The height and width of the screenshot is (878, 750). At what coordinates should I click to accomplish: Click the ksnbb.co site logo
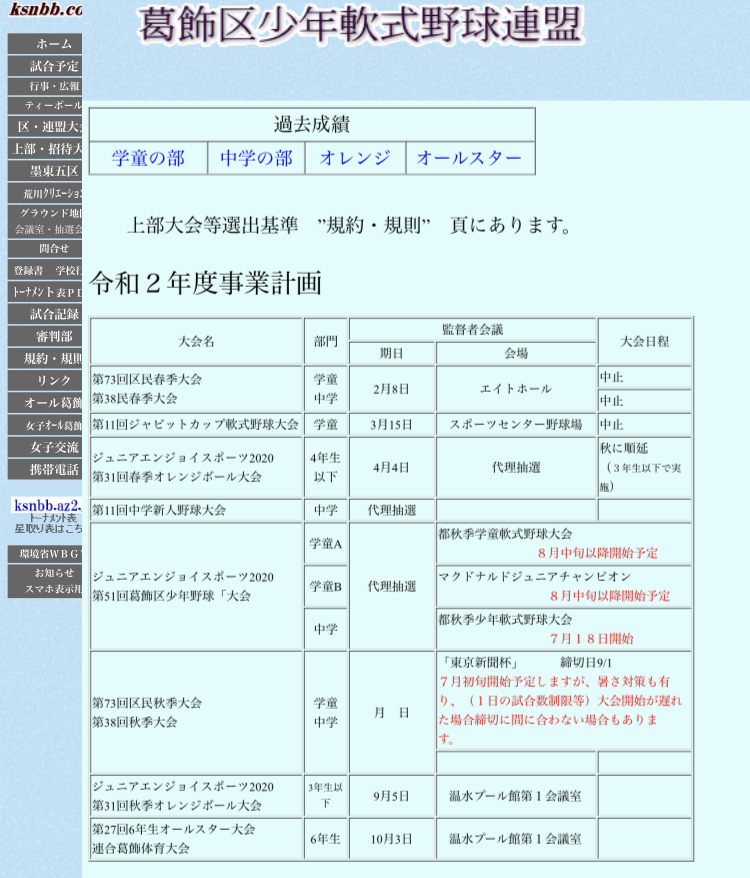pyautogui.click(x=45, y=10)
